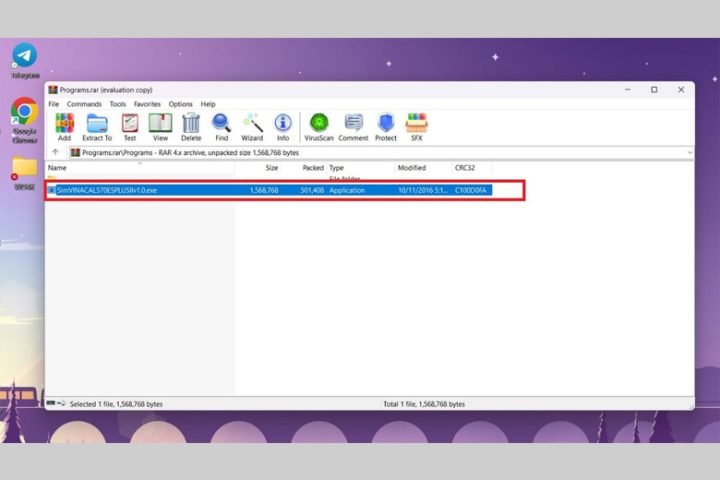The image size is (720, 480).
Task: Expand the address path dropdown
Action: [689, 152]
